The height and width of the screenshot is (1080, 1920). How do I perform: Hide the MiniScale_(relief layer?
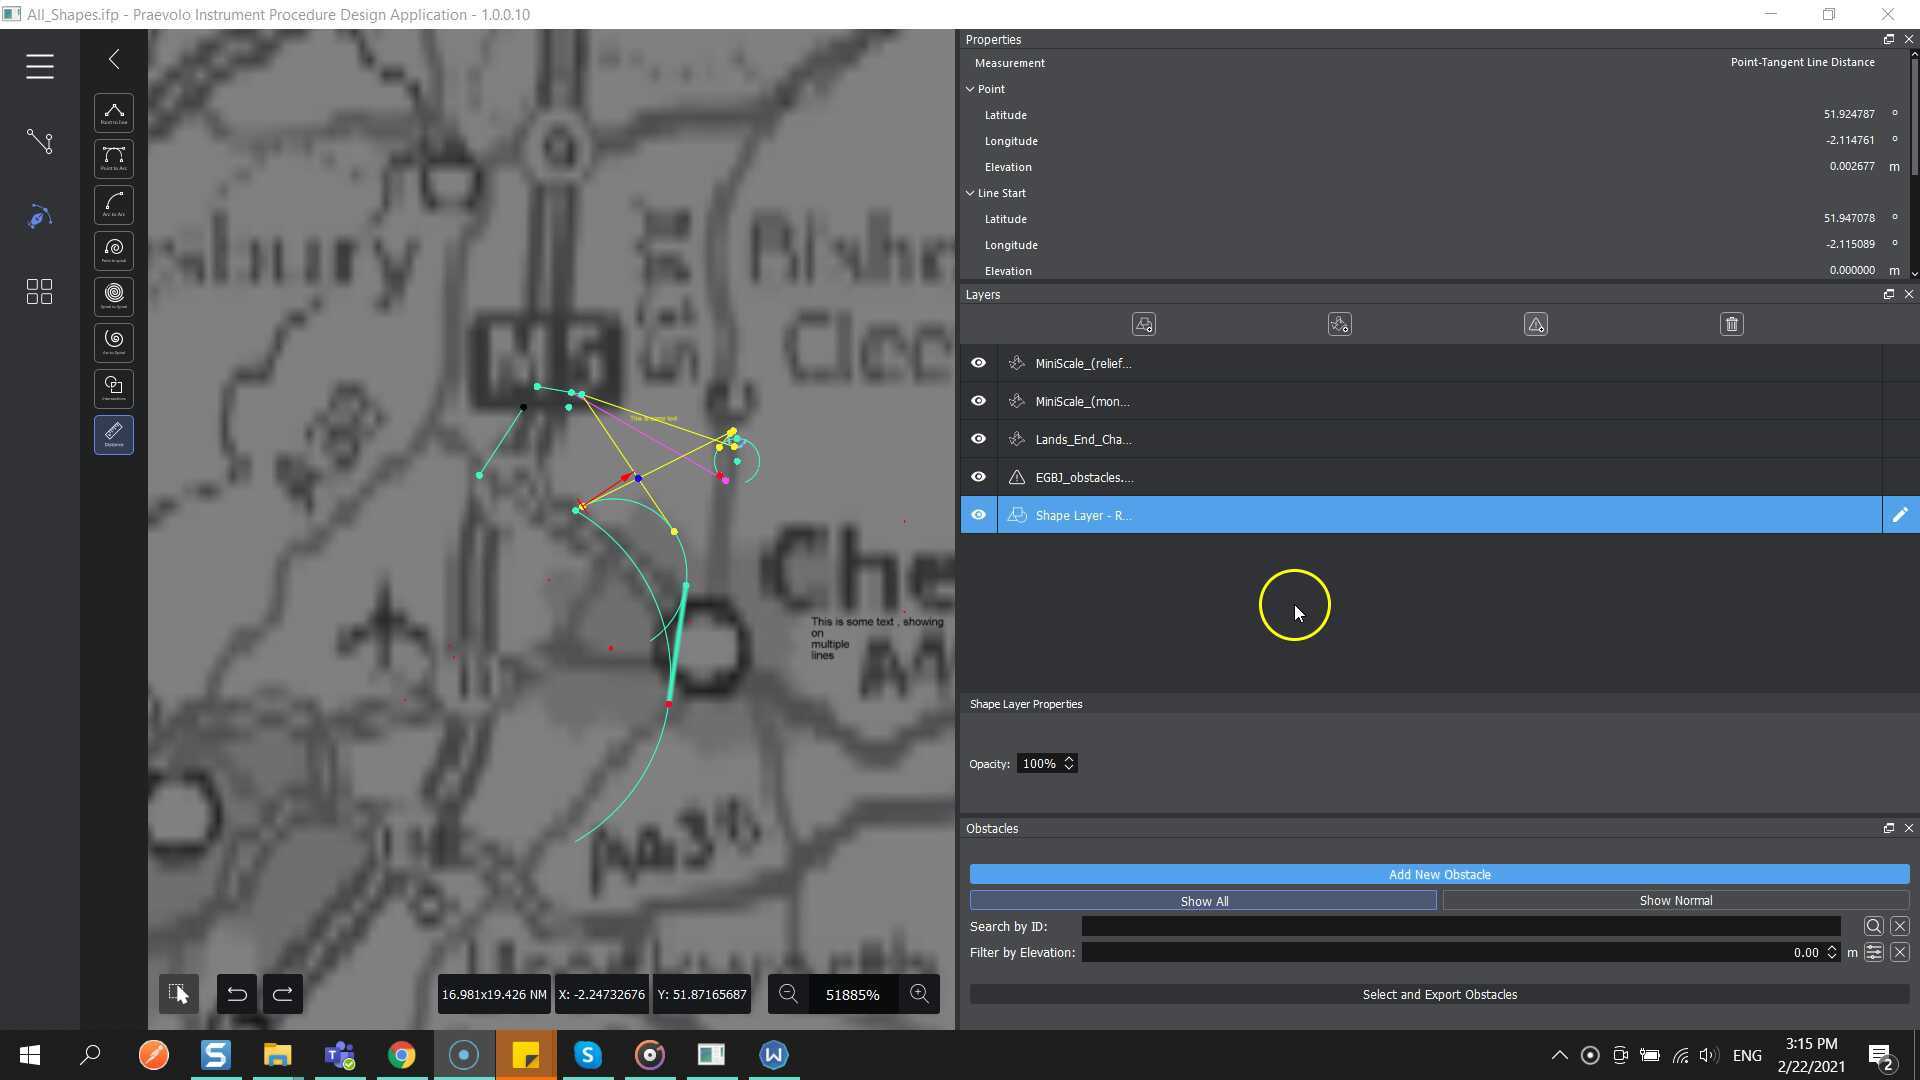[978, 363]
